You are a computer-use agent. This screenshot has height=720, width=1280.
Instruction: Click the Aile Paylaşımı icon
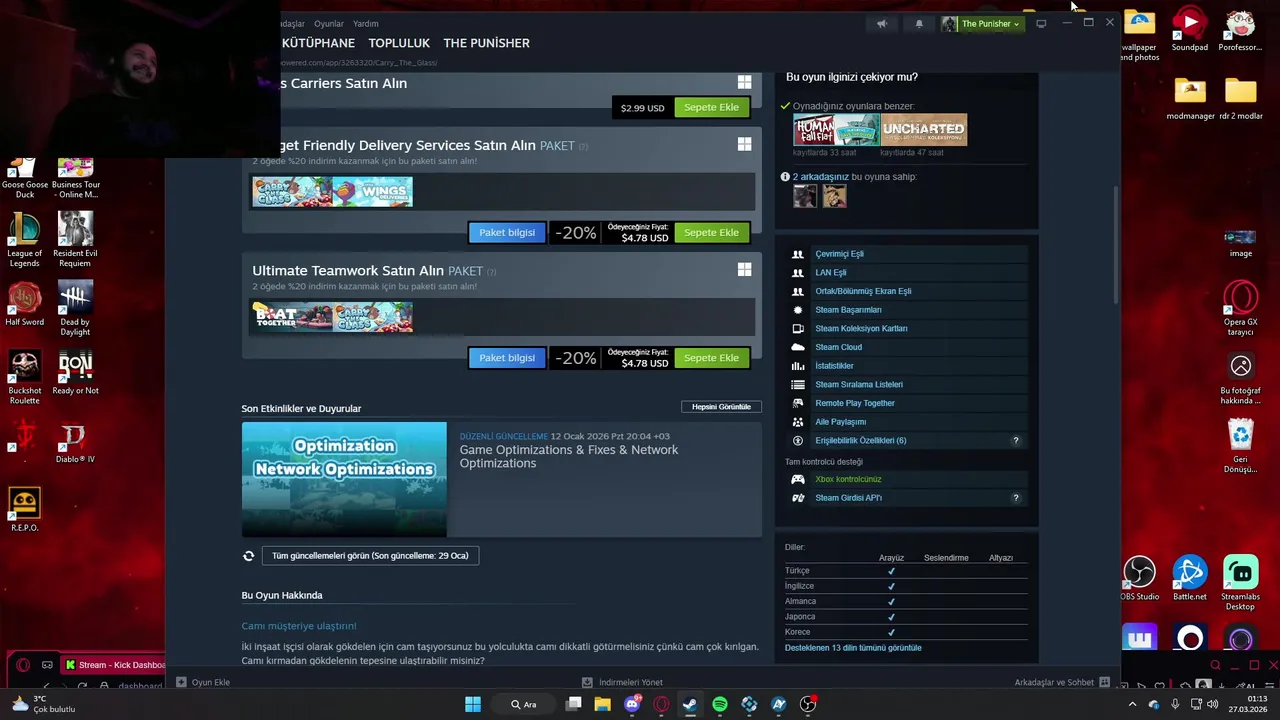797,422
